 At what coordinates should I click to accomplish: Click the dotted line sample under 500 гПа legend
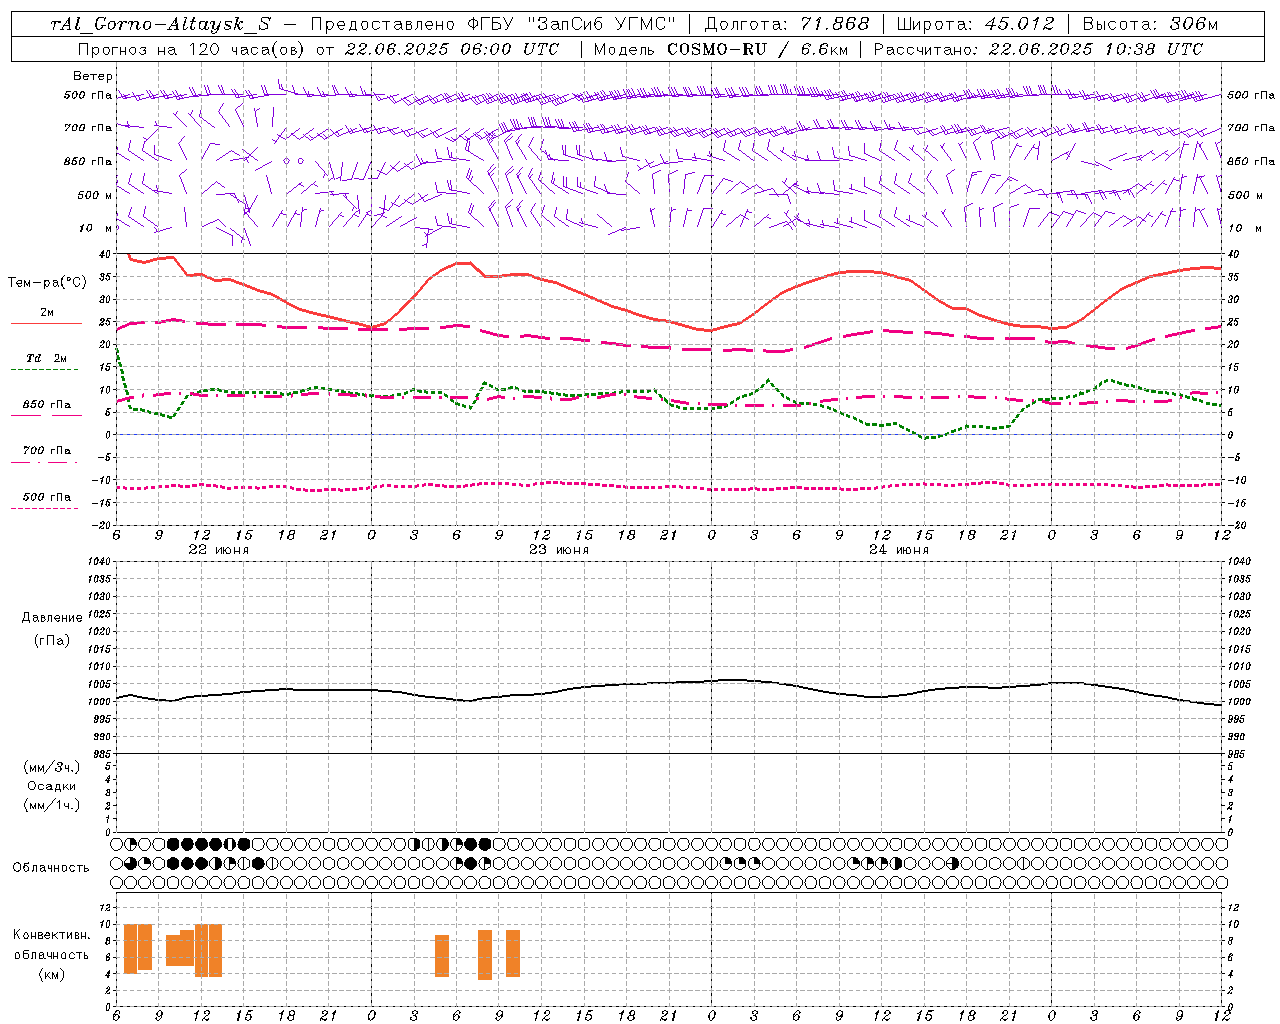45,508
